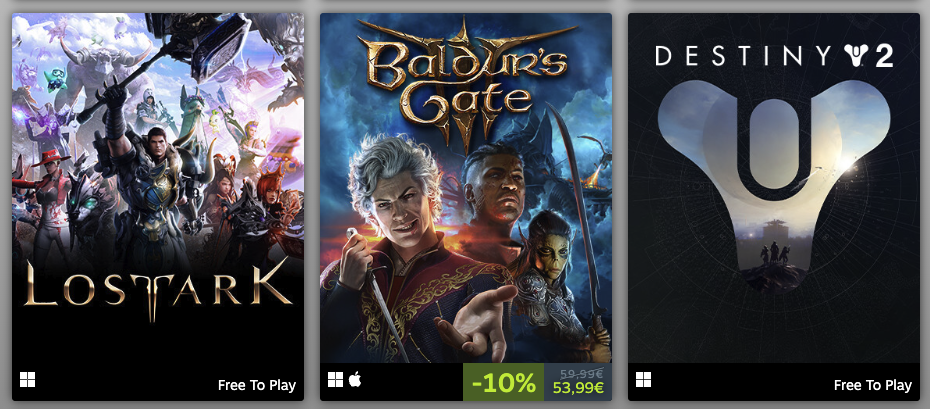
Task: Click the small tricorn symbol in Destiny 2 title
Action: (x=853, y=56)
